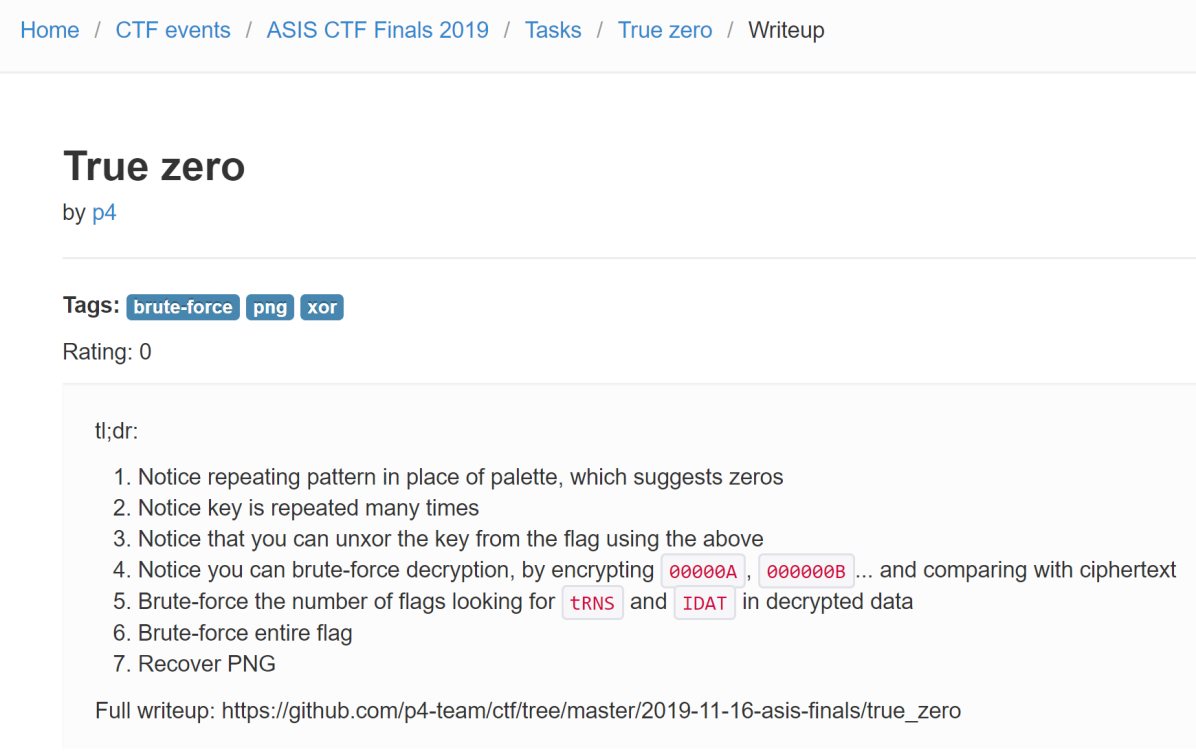Click the tl;dr text
The image size is (1196, 752).
117,431
